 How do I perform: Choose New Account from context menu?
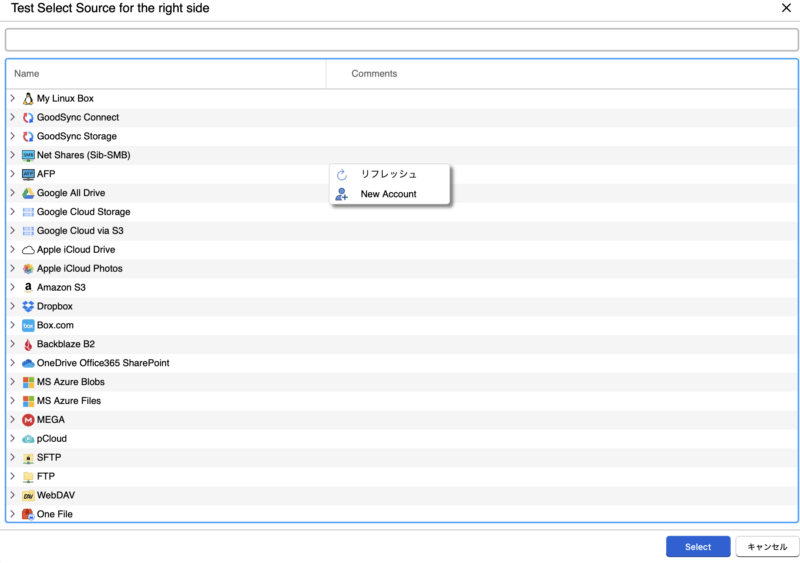[388, 194]
